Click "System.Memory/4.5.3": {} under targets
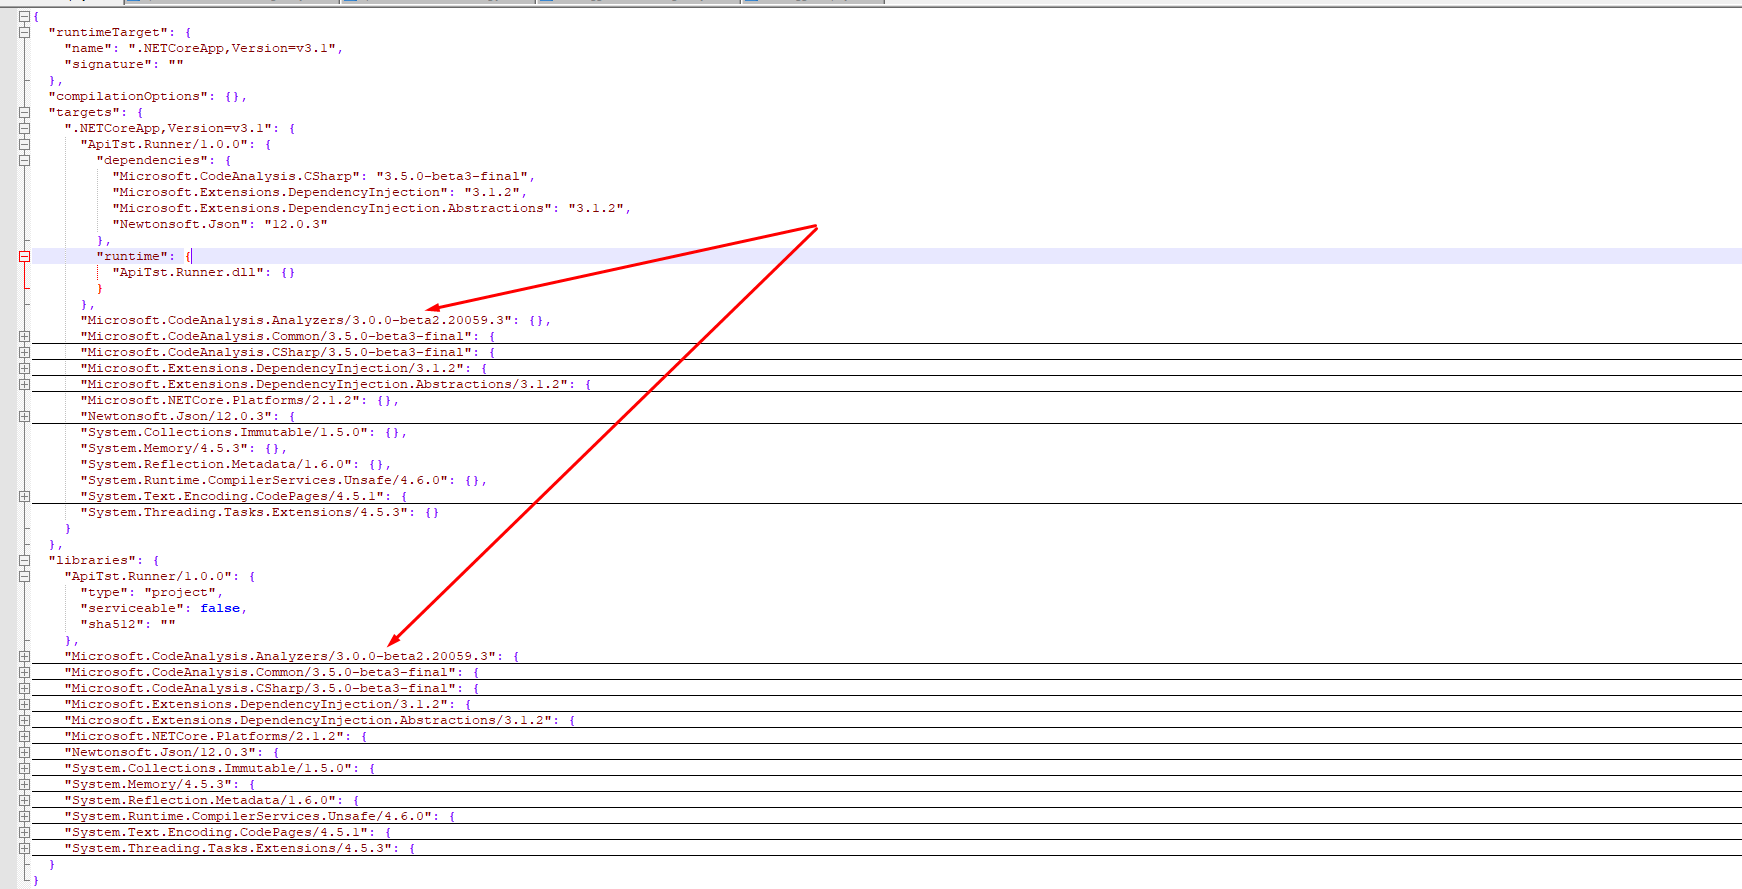The image size is (1742, 889). (184, 448)
